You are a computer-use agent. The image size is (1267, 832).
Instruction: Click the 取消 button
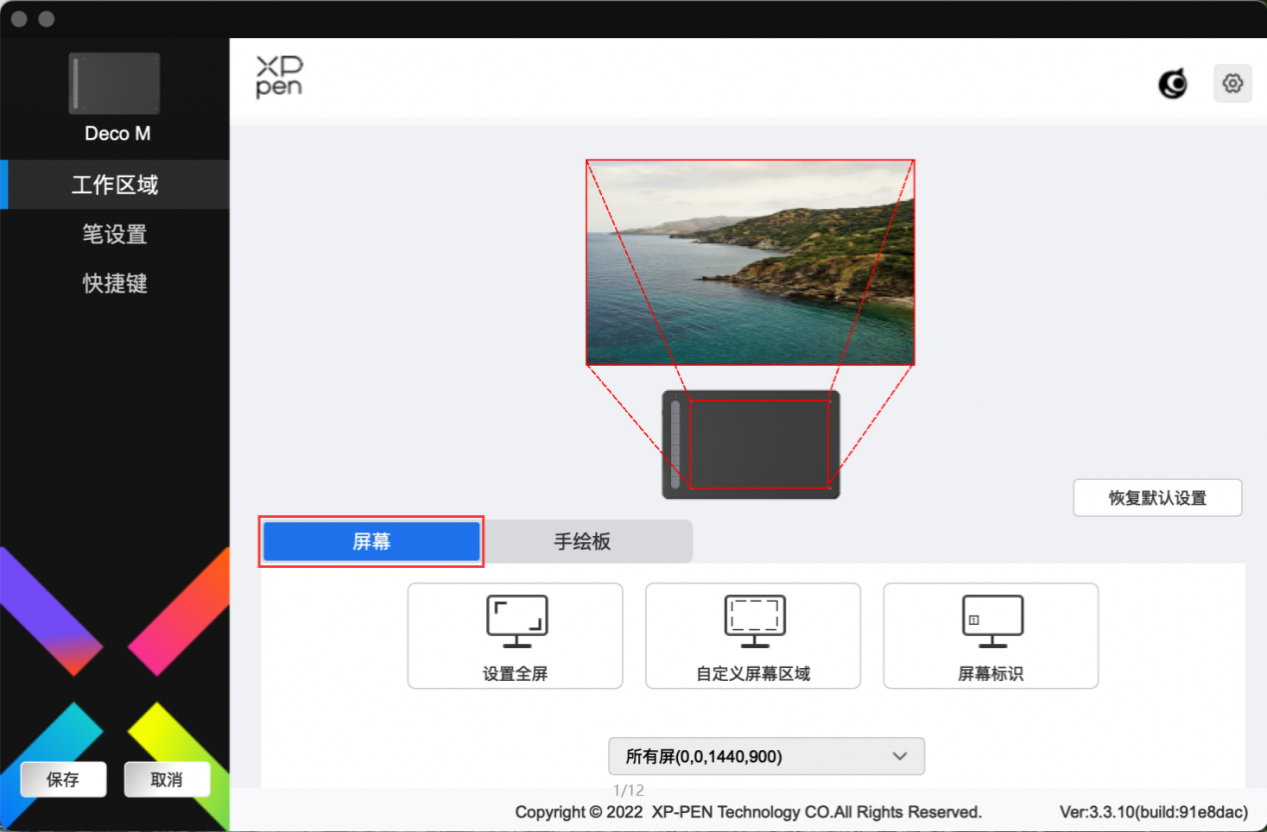coord(167,779)
